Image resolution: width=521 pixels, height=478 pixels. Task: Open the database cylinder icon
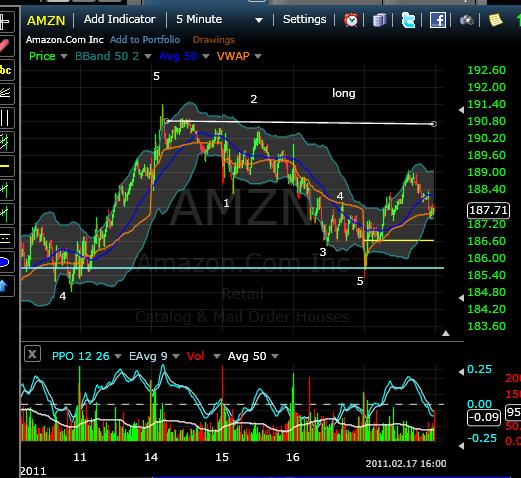379,20
